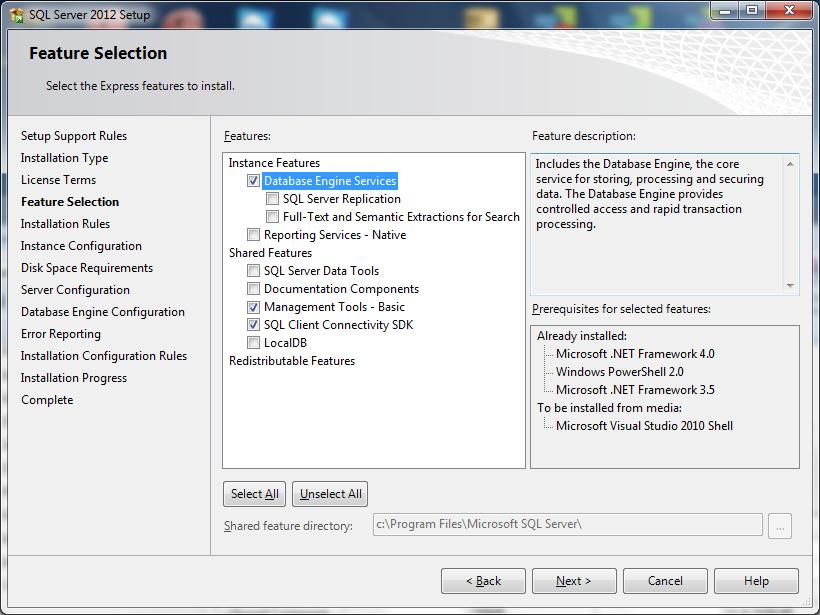Select the Instance Features group heading

coord(274,163)
